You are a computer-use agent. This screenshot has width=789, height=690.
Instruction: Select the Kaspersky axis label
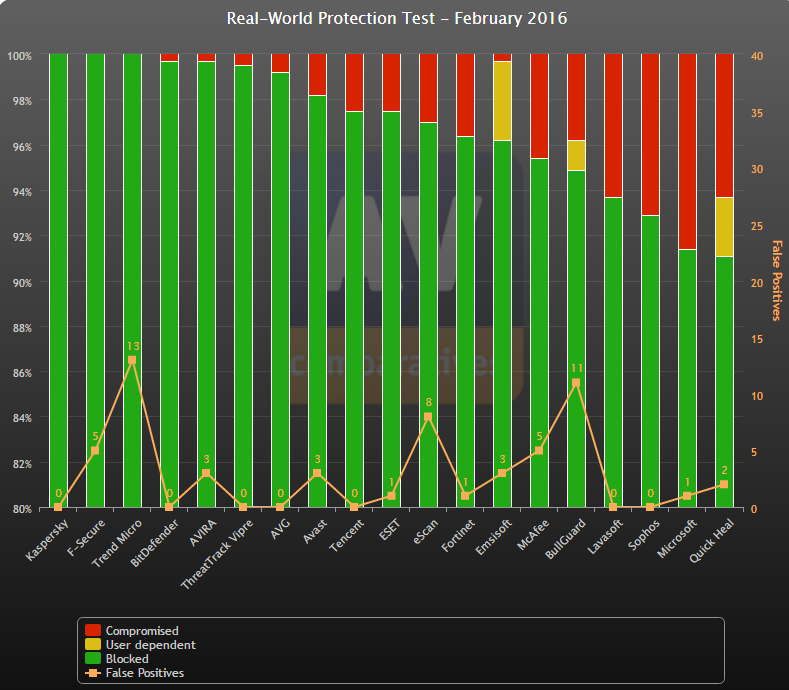46,541
